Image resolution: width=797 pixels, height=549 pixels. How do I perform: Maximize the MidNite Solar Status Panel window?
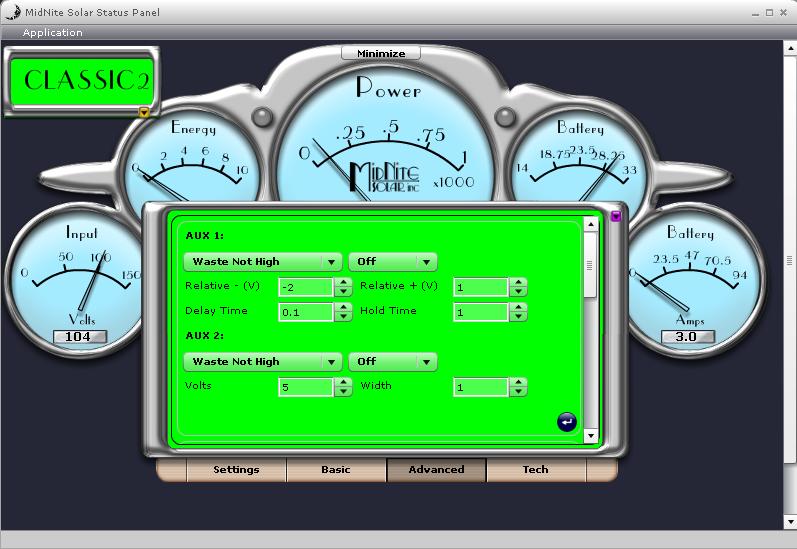(x=770, y=13)
